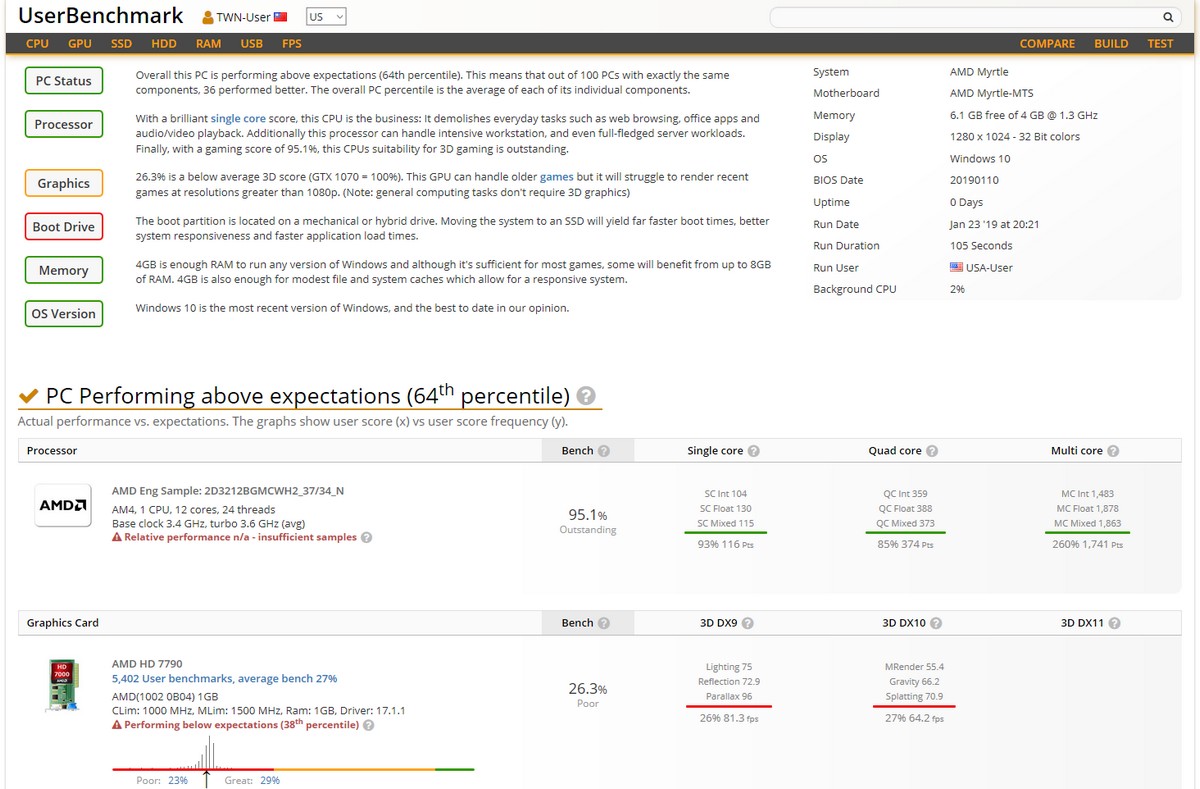Viewport: 1200px width, 789px height.
Task: Click the Memory button
Action: tap(64, 270)
